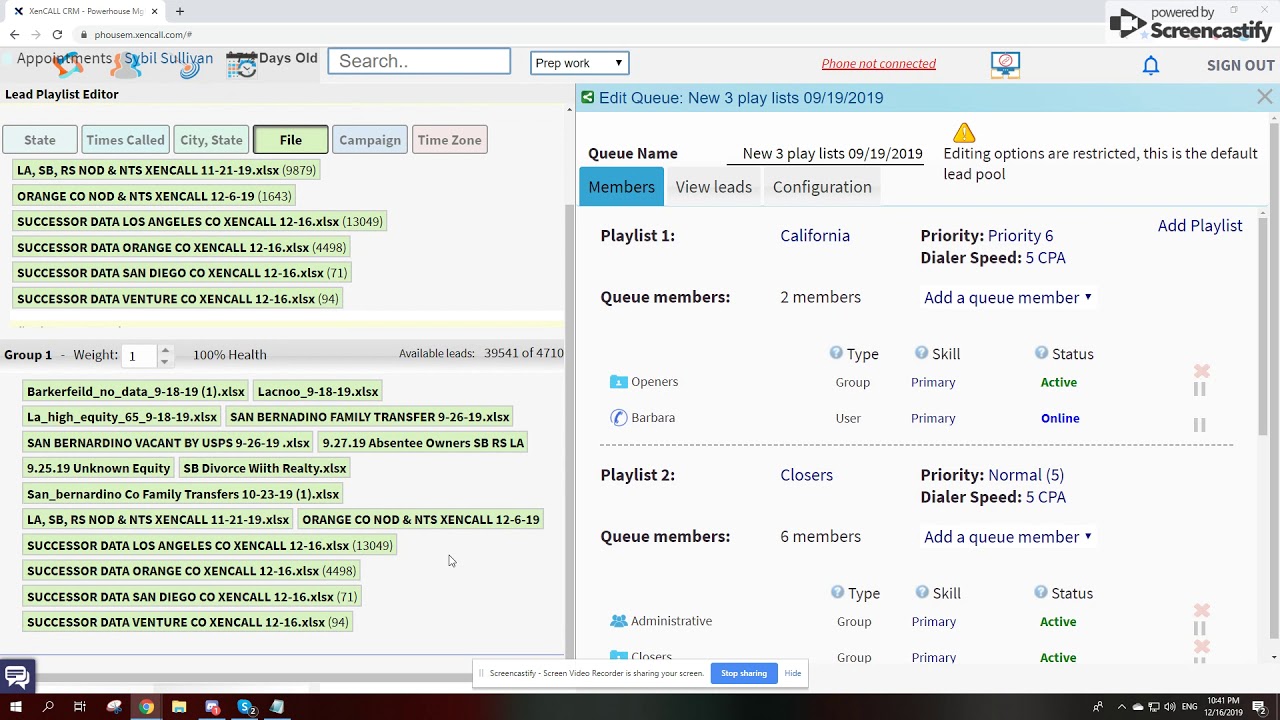The height and width of the screenshot is (720, 1280).
Task: Change Openers skill Primary value
Action: tap(933, 382)
